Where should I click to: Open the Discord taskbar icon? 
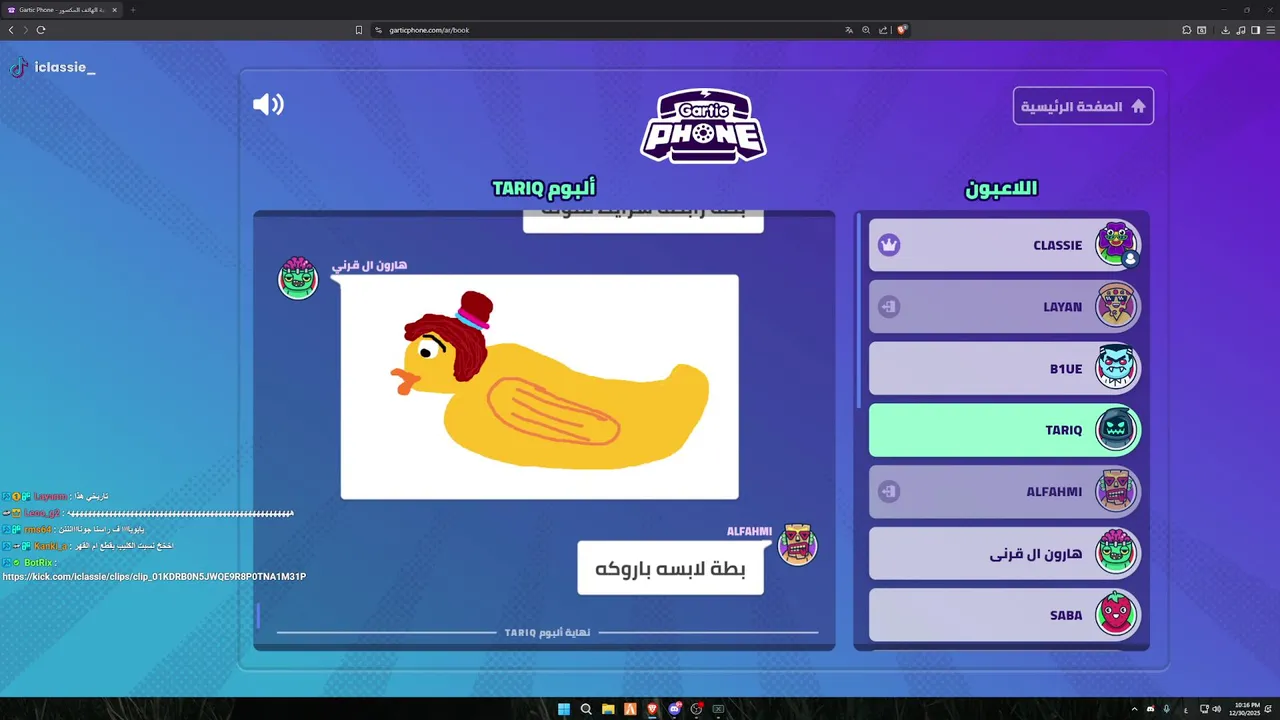point(674,709)
